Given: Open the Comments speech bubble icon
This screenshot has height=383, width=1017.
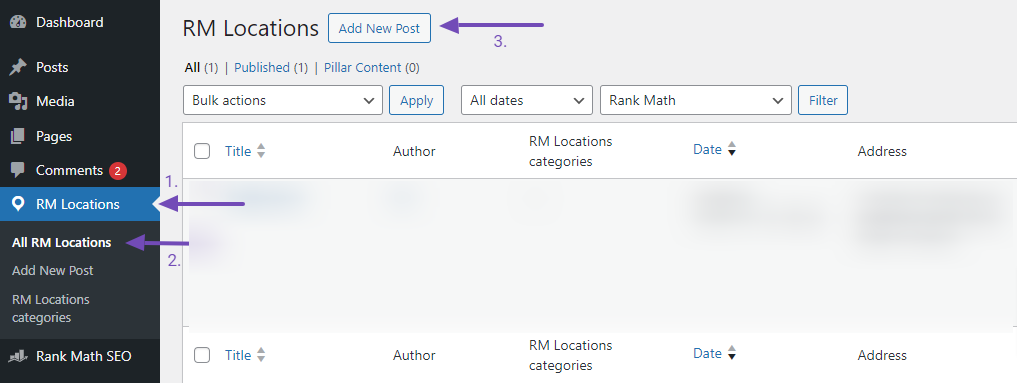Looking at the screenshot, I should [18, 170].
